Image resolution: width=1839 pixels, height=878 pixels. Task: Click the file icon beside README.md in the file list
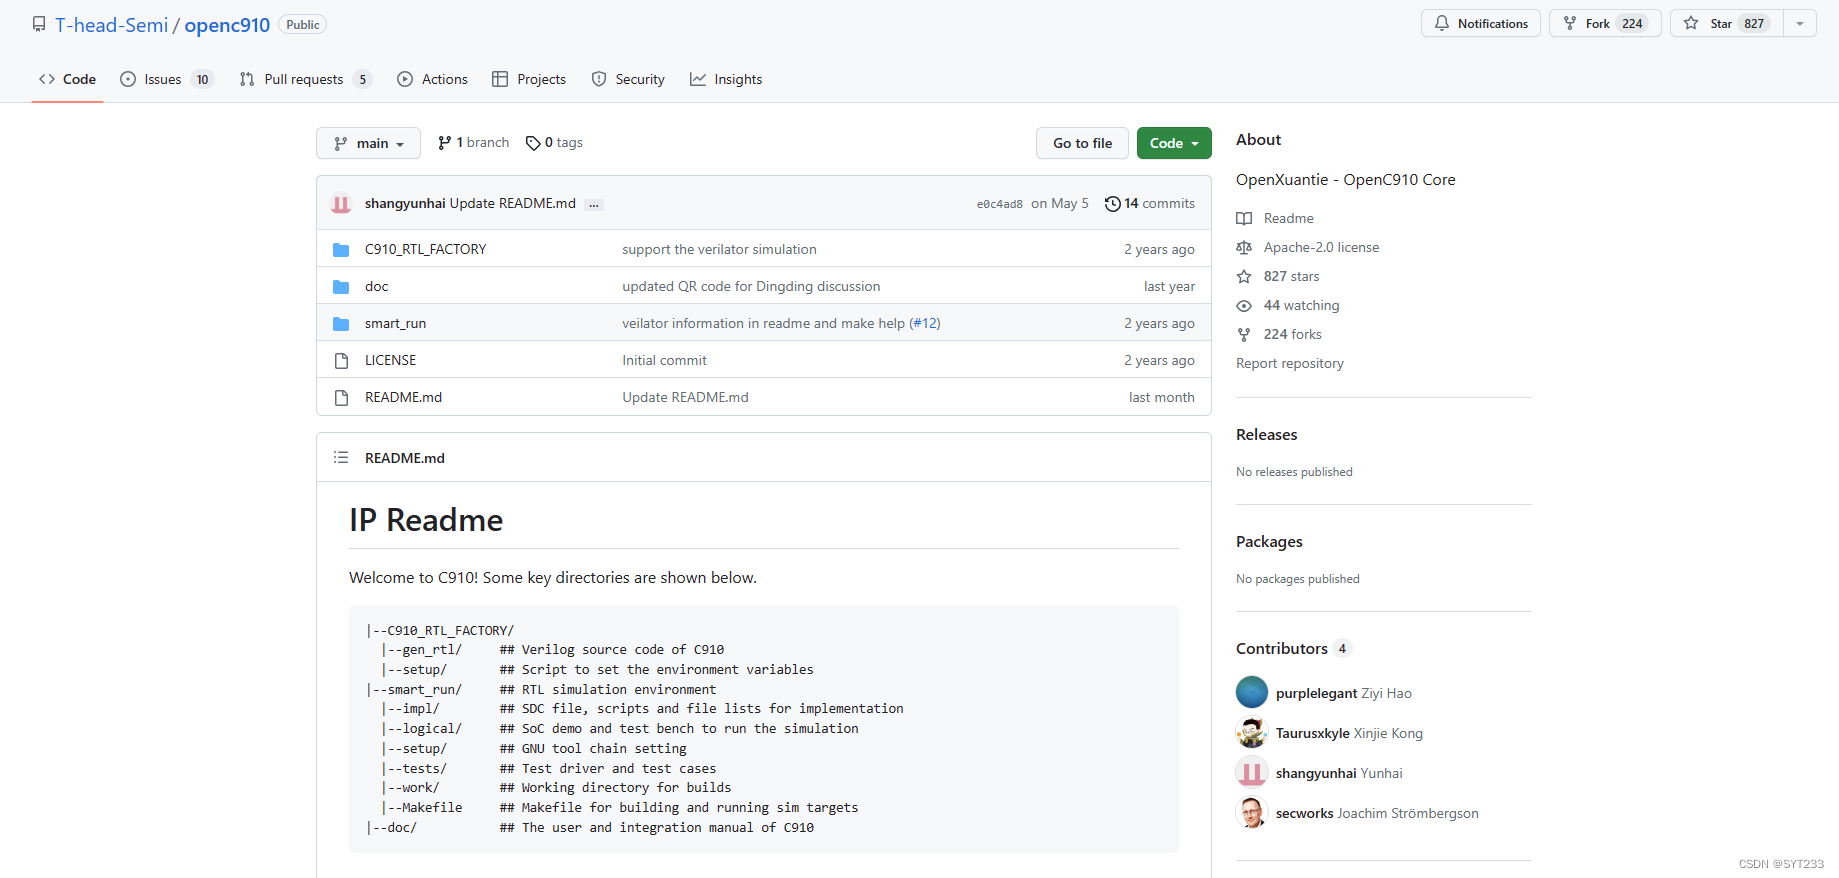tap(341, 398)
